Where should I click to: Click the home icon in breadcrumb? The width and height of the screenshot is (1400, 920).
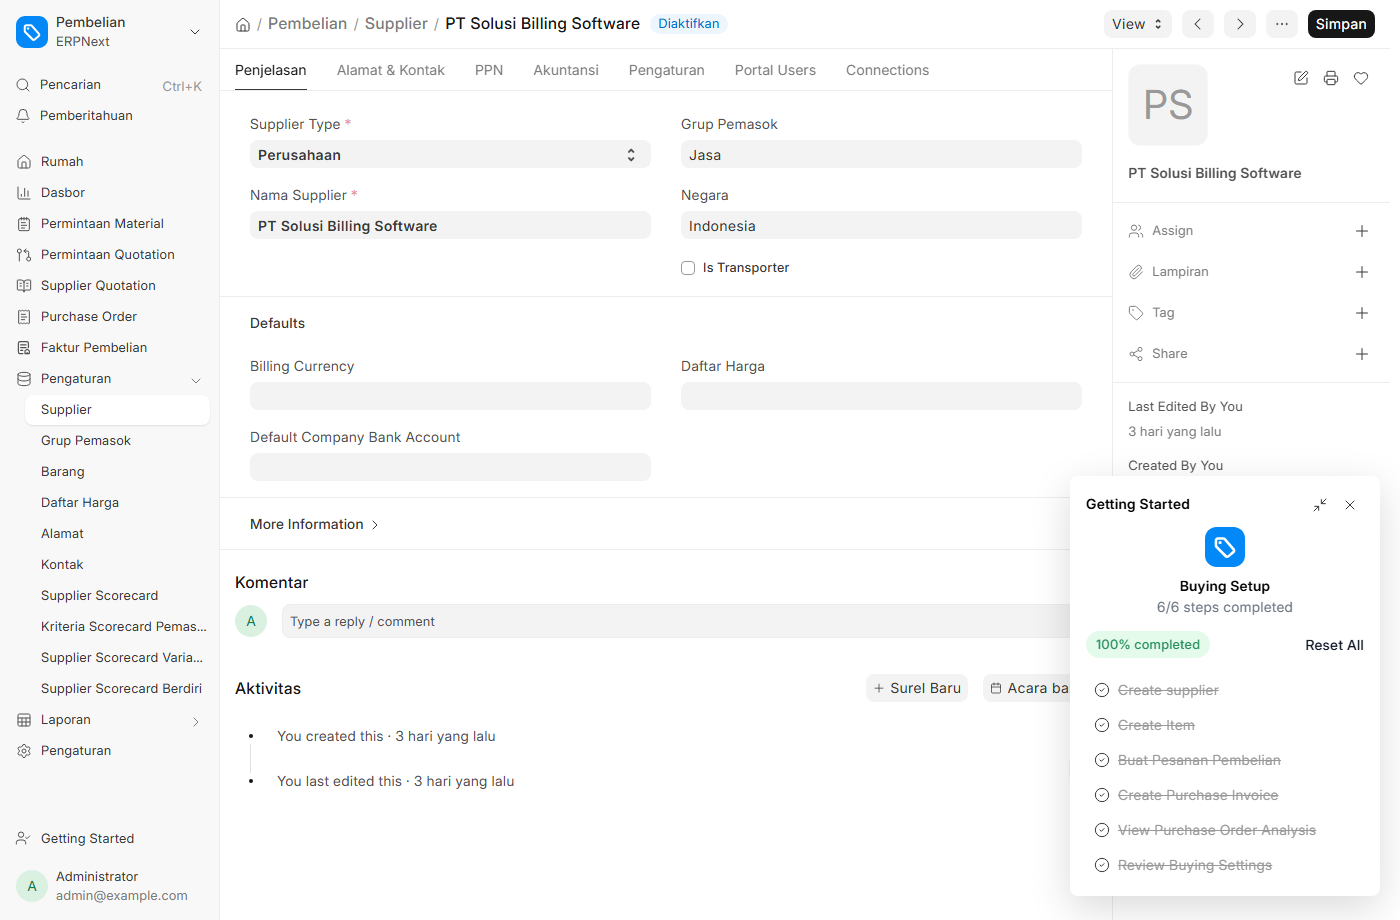(x=243, y=24)
